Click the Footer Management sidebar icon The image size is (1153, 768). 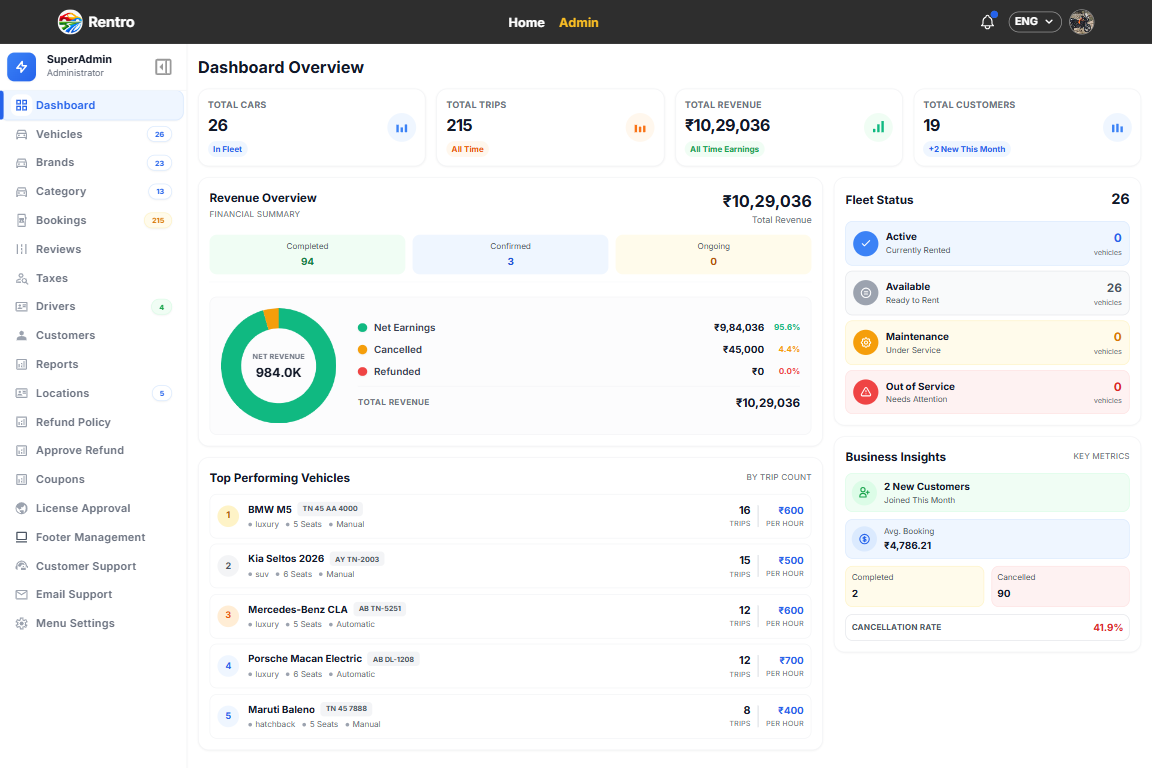[21, 537]
